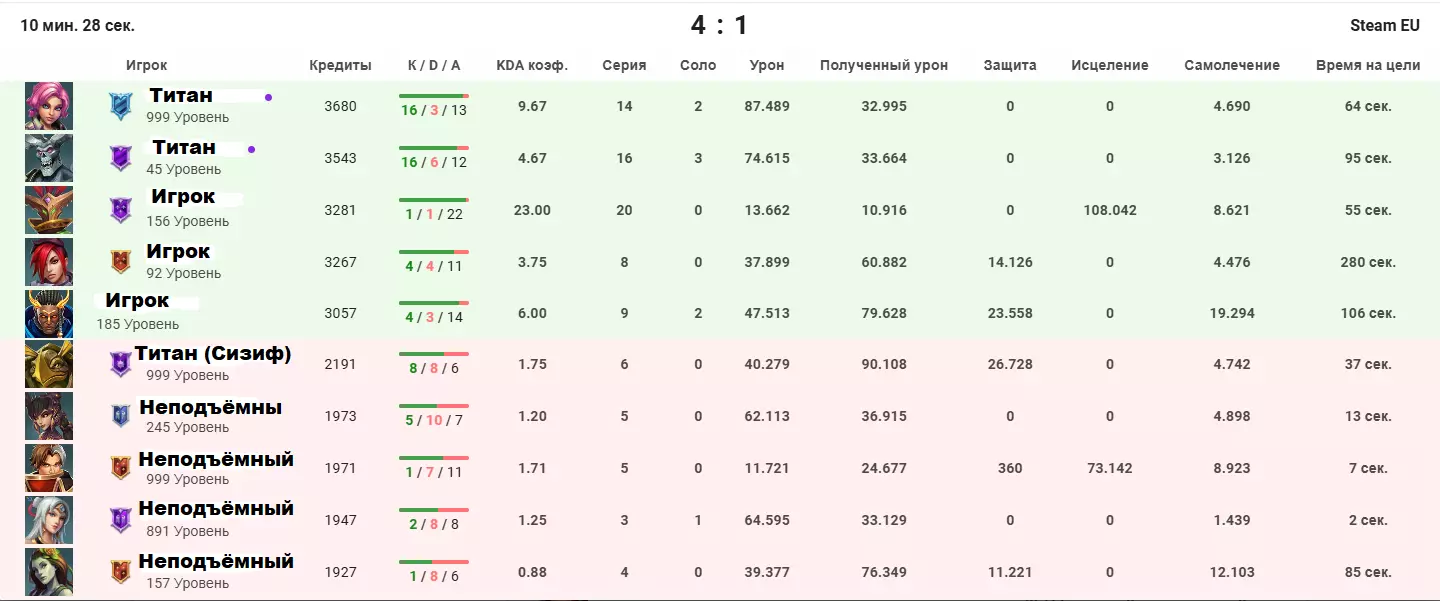1440x601 pixels.
Task: Click the pink-haired champion avatar
Action: click(49, 106)
